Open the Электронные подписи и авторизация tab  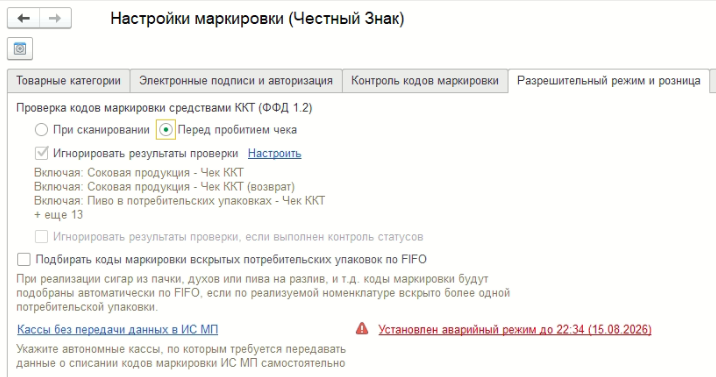click(x=236, y=81)
